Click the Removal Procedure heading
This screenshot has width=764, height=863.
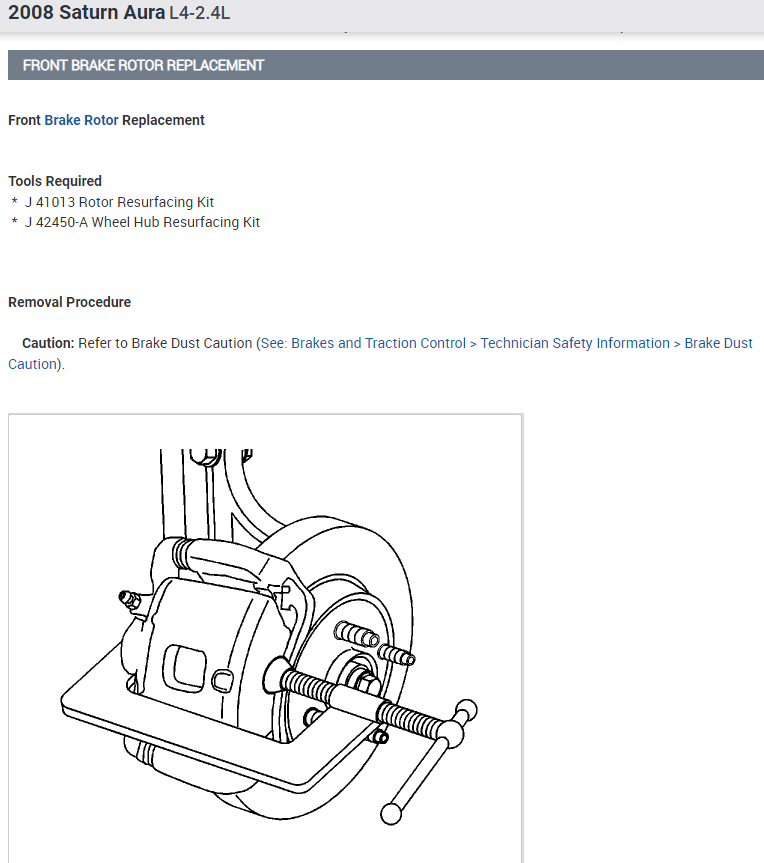point(69,302)
